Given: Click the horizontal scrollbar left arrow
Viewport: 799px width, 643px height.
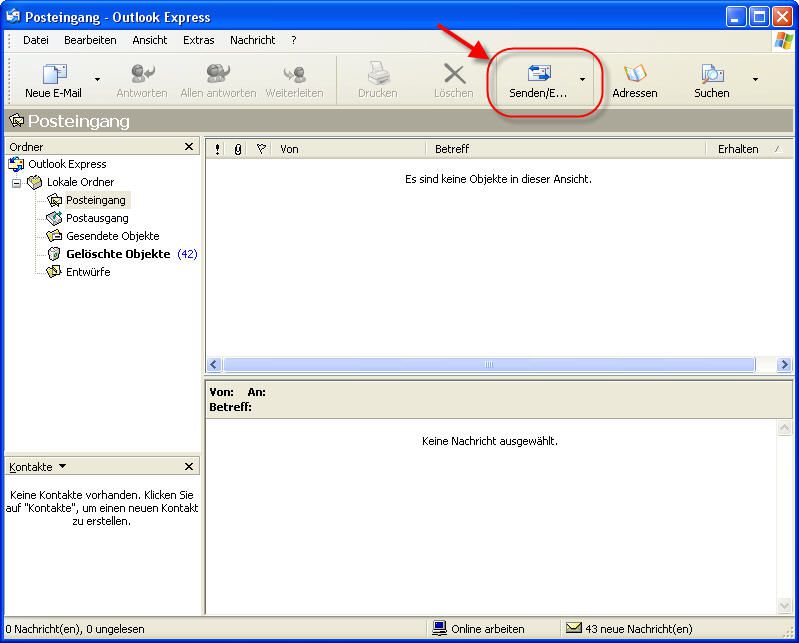Looking at the screenshot, I should pyautogui.click(x=214, y=364).
